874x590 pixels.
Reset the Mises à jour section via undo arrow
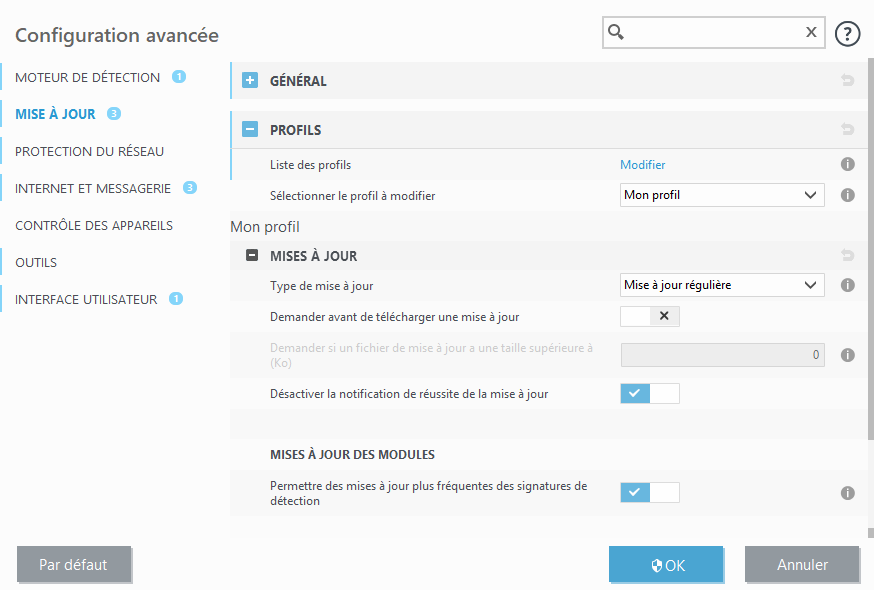(848, 256)
